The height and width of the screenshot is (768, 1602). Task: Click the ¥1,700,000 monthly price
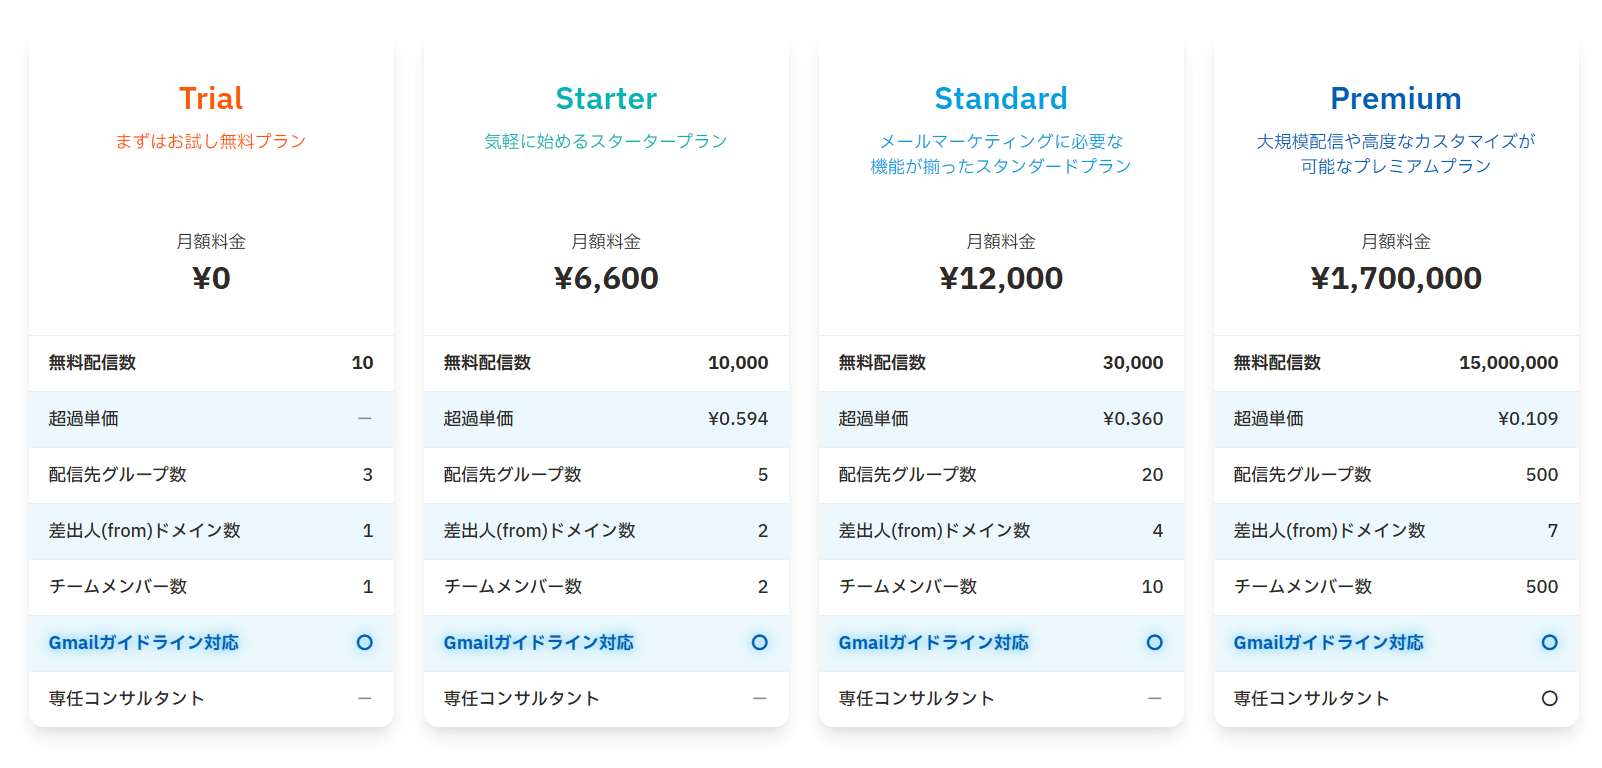click(x=1396, y=279)
